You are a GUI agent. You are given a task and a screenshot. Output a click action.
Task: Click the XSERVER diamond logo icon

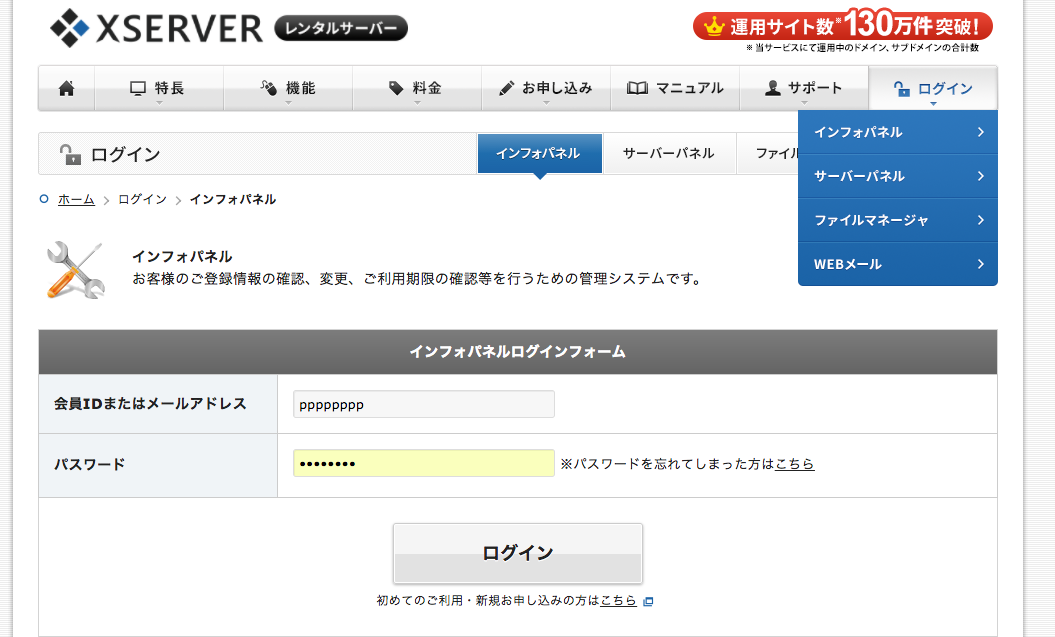click(x=69, y=28)
